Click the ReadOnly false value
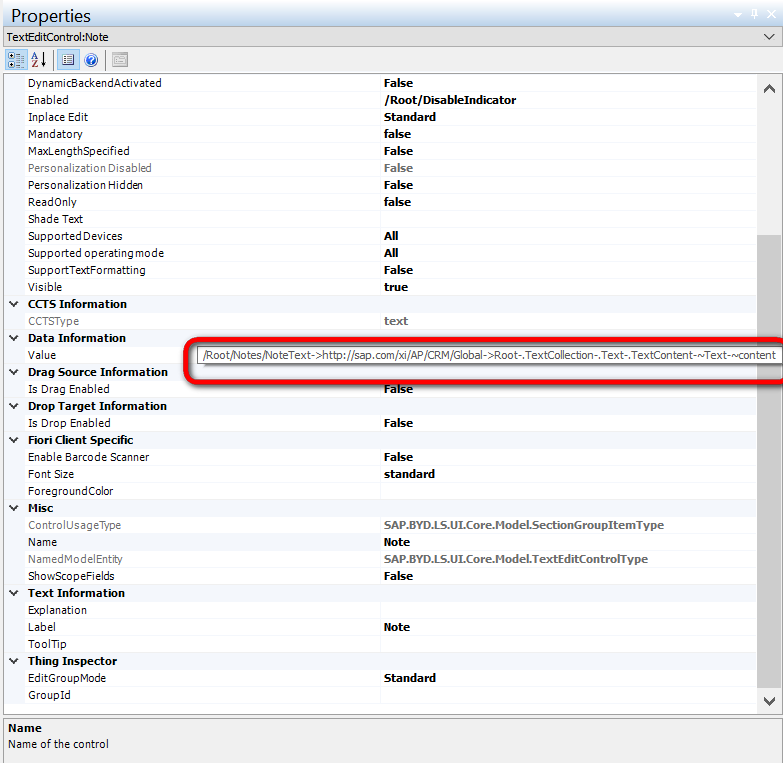This screenshot has width=783, height=763. (x=397, y=202)
